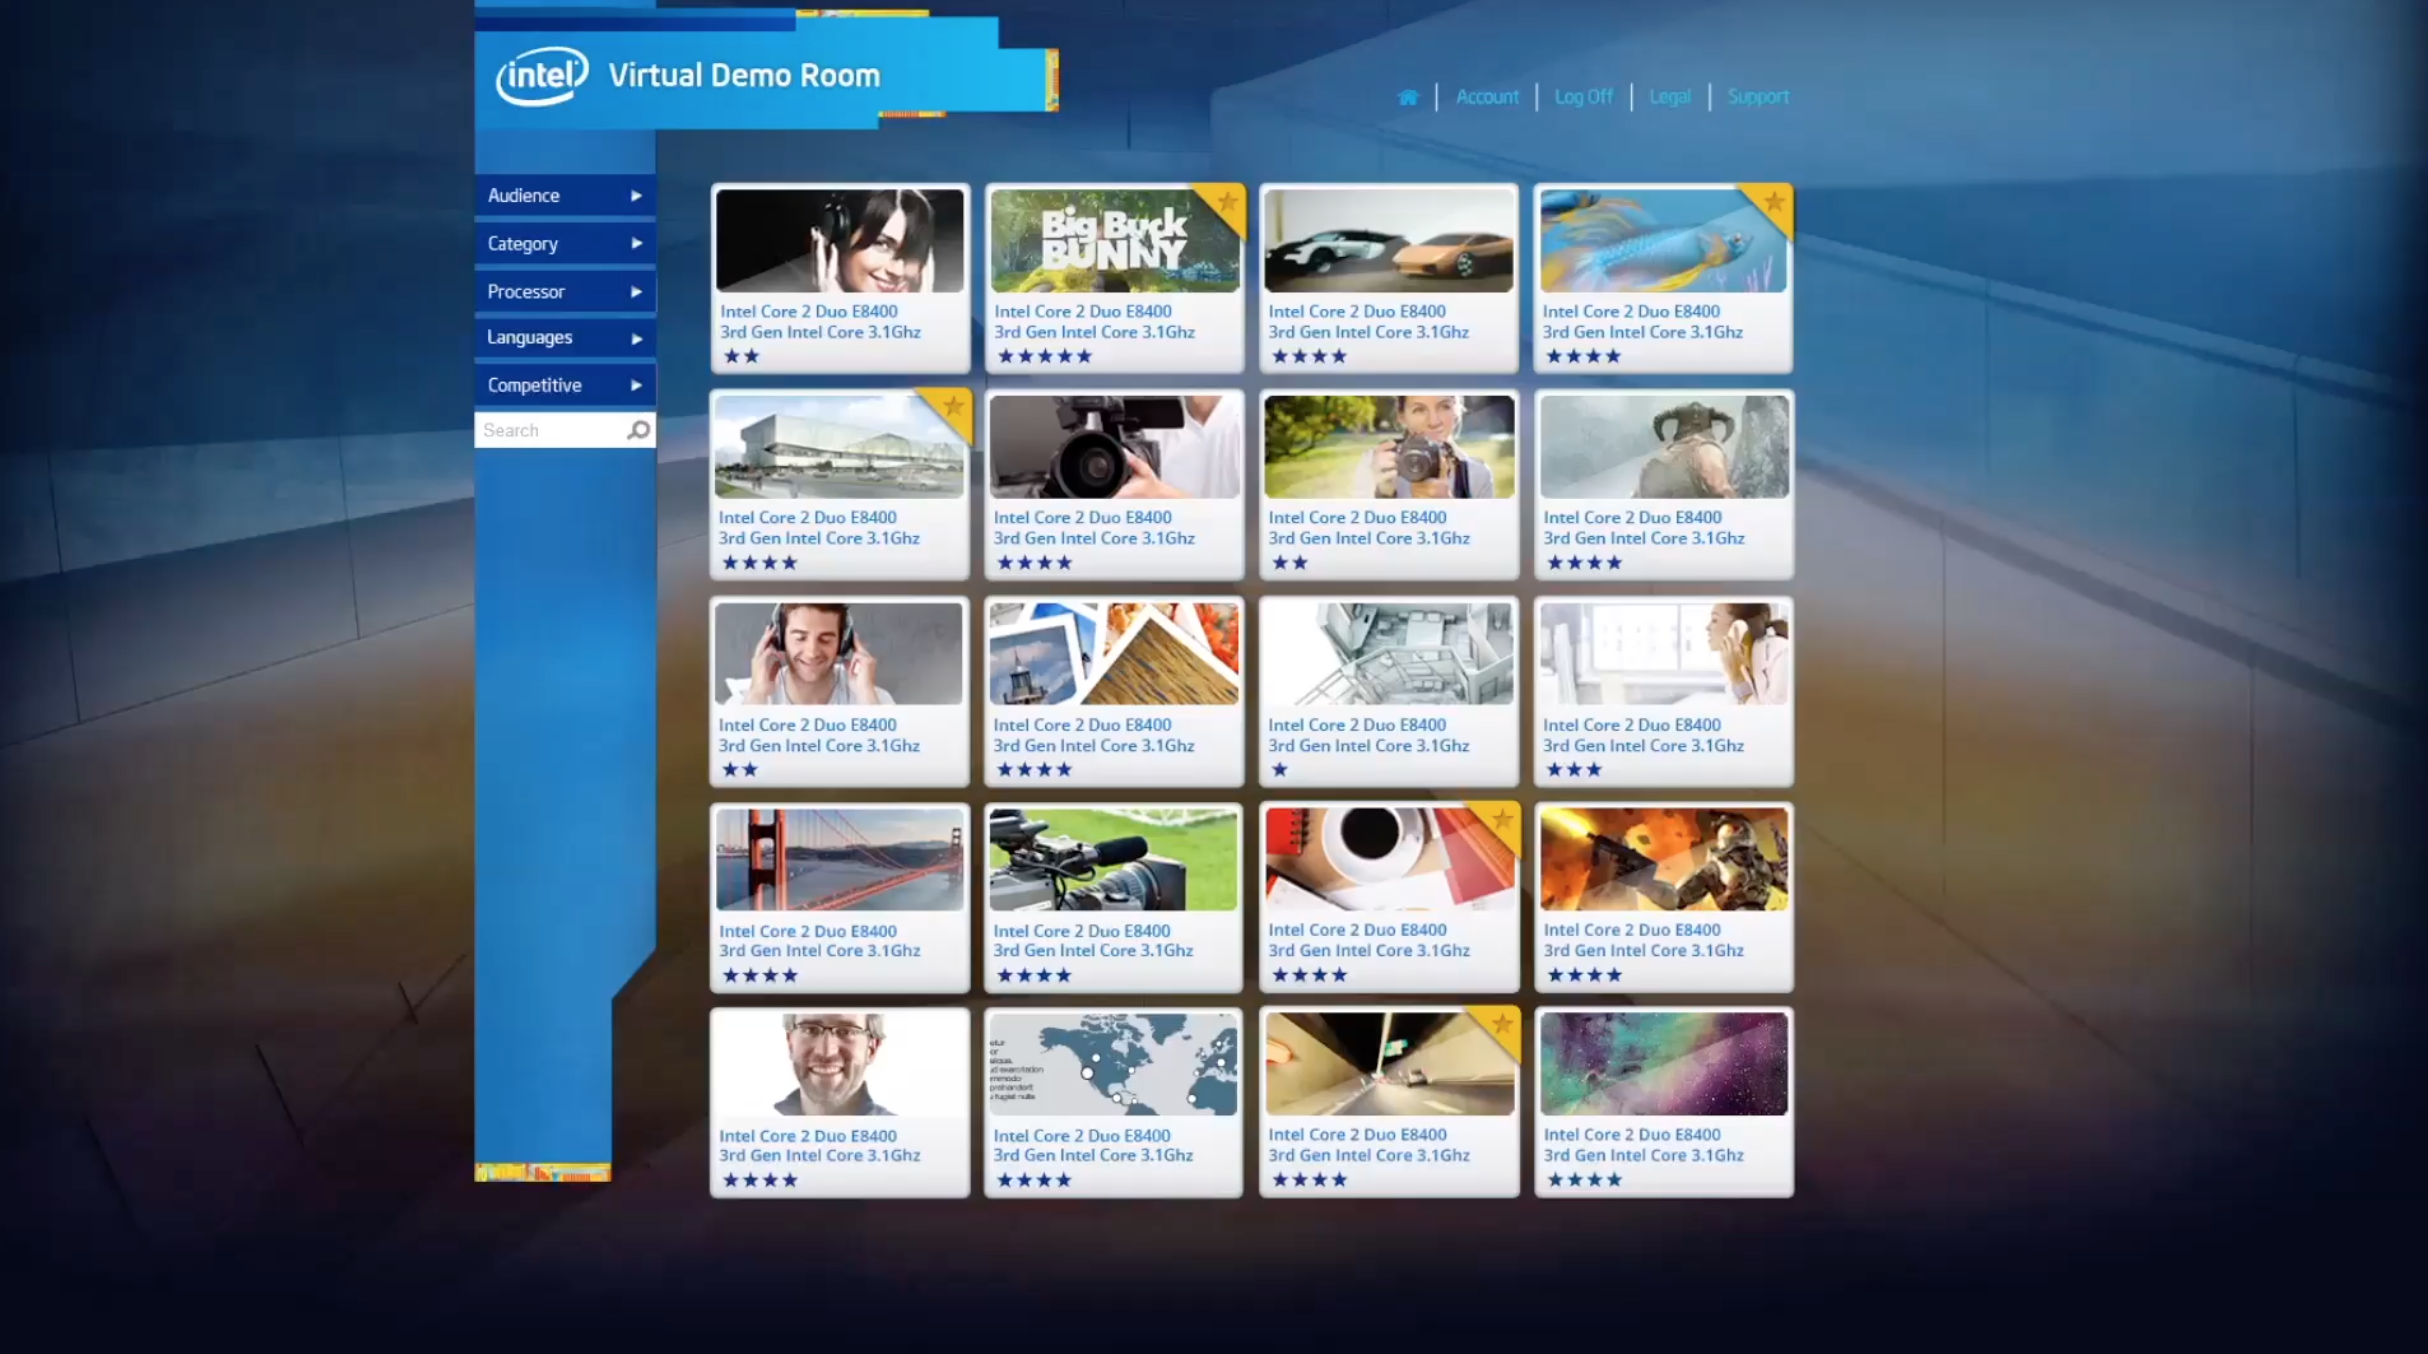Expand the Category filter arrow
The image size is (2428, 1354).
click(636, 244)
